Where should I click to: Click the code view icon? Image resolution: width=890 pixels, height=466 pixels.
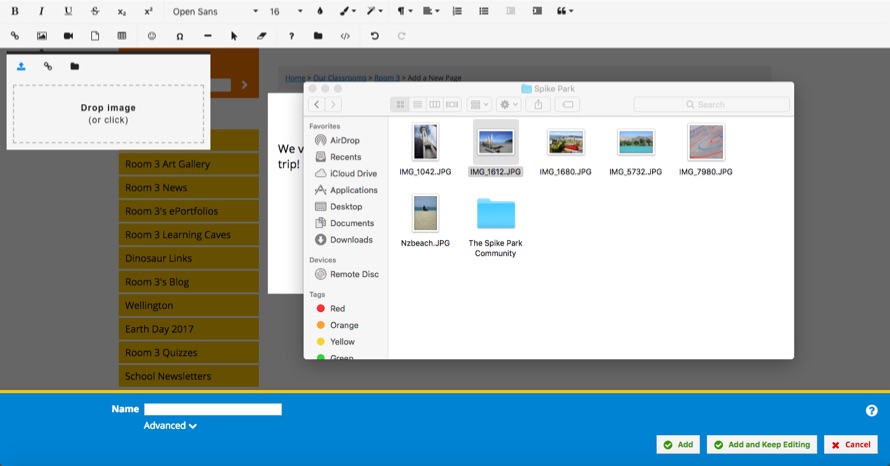pyautogui.click(x=345, y=36)
